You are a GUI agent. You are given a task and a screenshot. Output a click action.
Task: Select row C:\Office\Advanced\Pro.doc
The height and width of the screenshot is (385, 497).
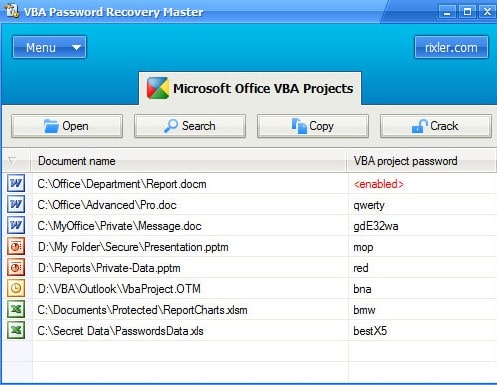249,205
